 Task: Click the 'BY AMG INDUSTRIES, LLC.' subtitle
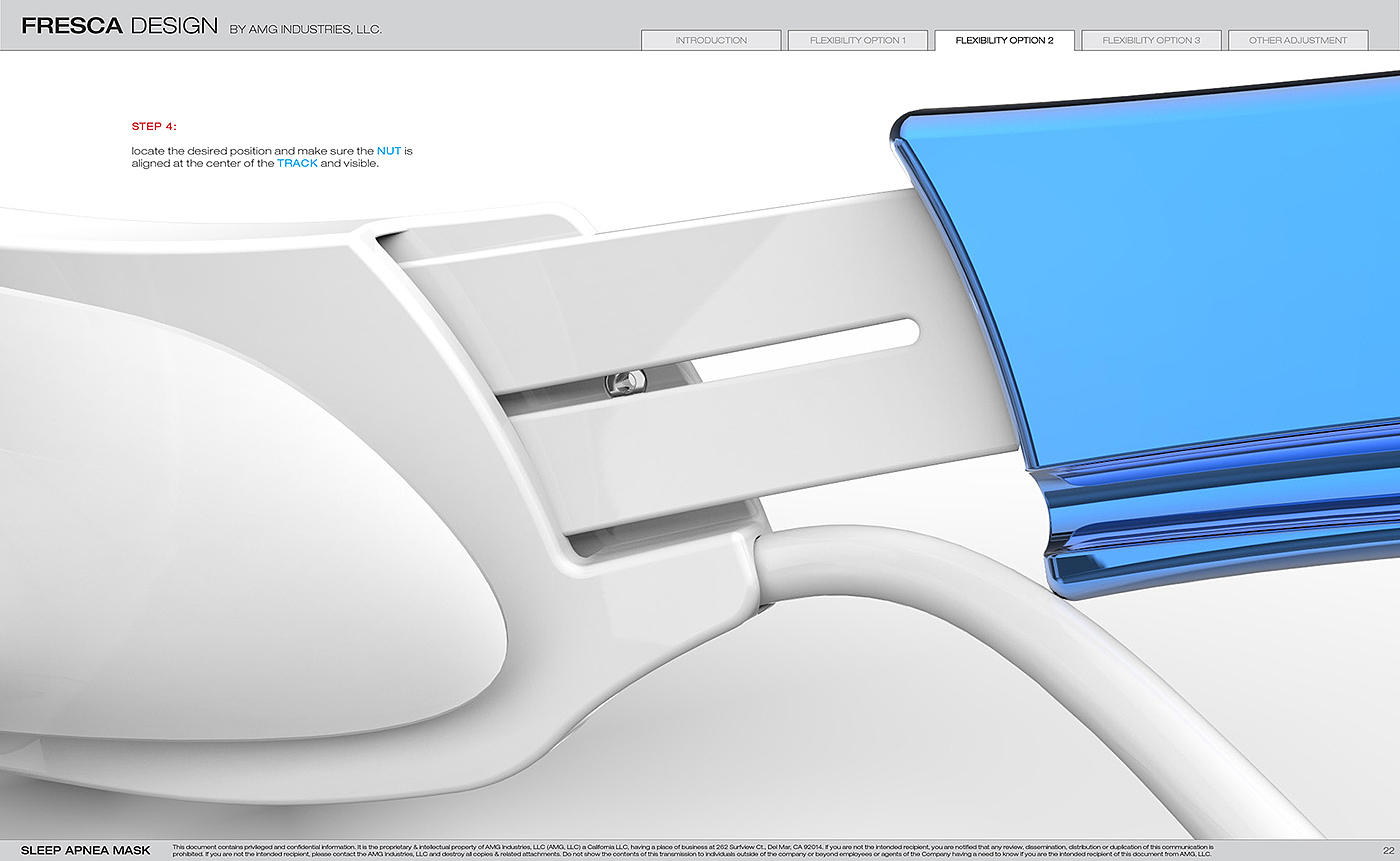(306, 30)
